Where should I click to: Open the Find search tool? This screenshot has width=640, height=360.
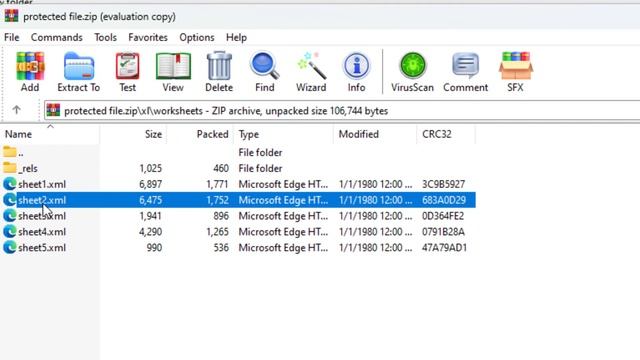(x=264, y=72)
